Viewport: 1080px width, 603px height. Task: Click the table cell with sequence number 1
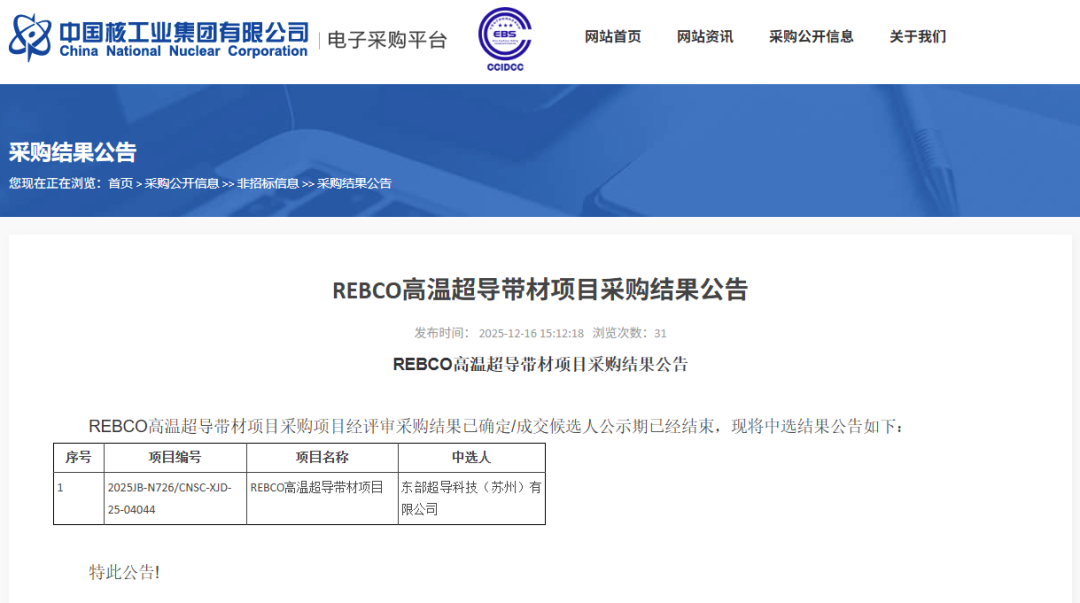coord(79,498)
